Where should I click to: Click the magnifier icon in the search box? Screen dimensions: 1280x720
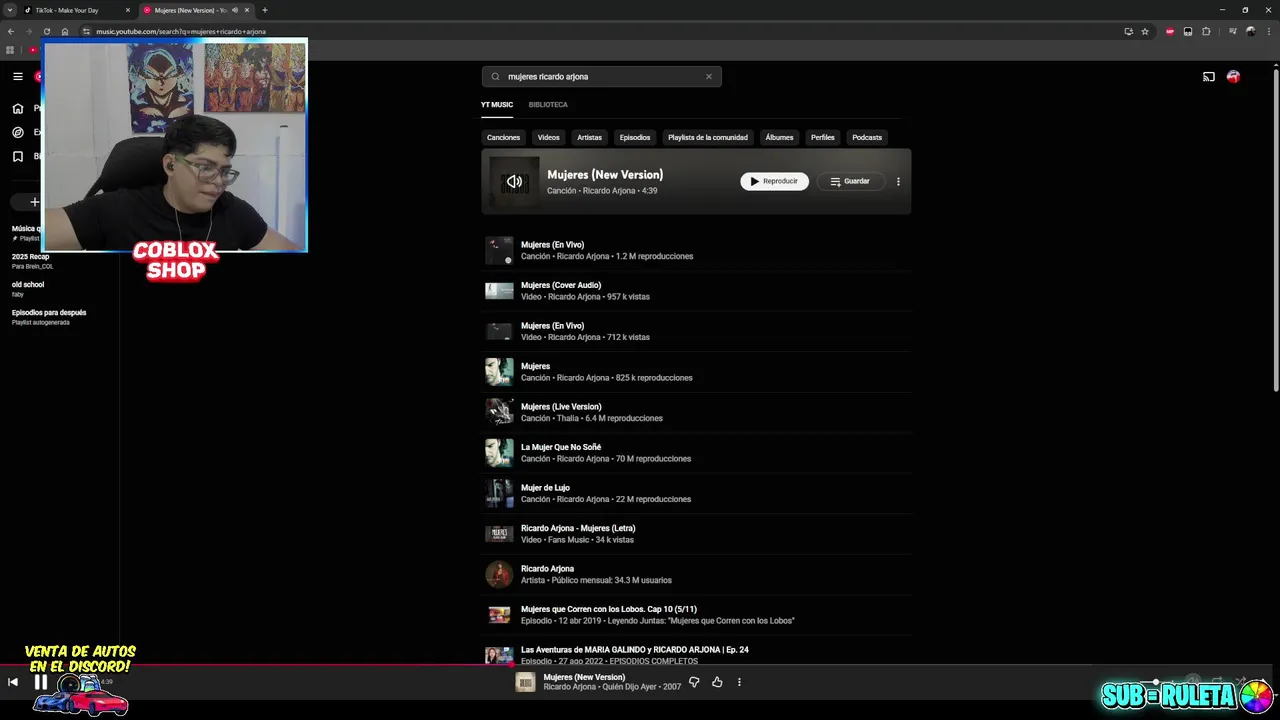[495, 76]
